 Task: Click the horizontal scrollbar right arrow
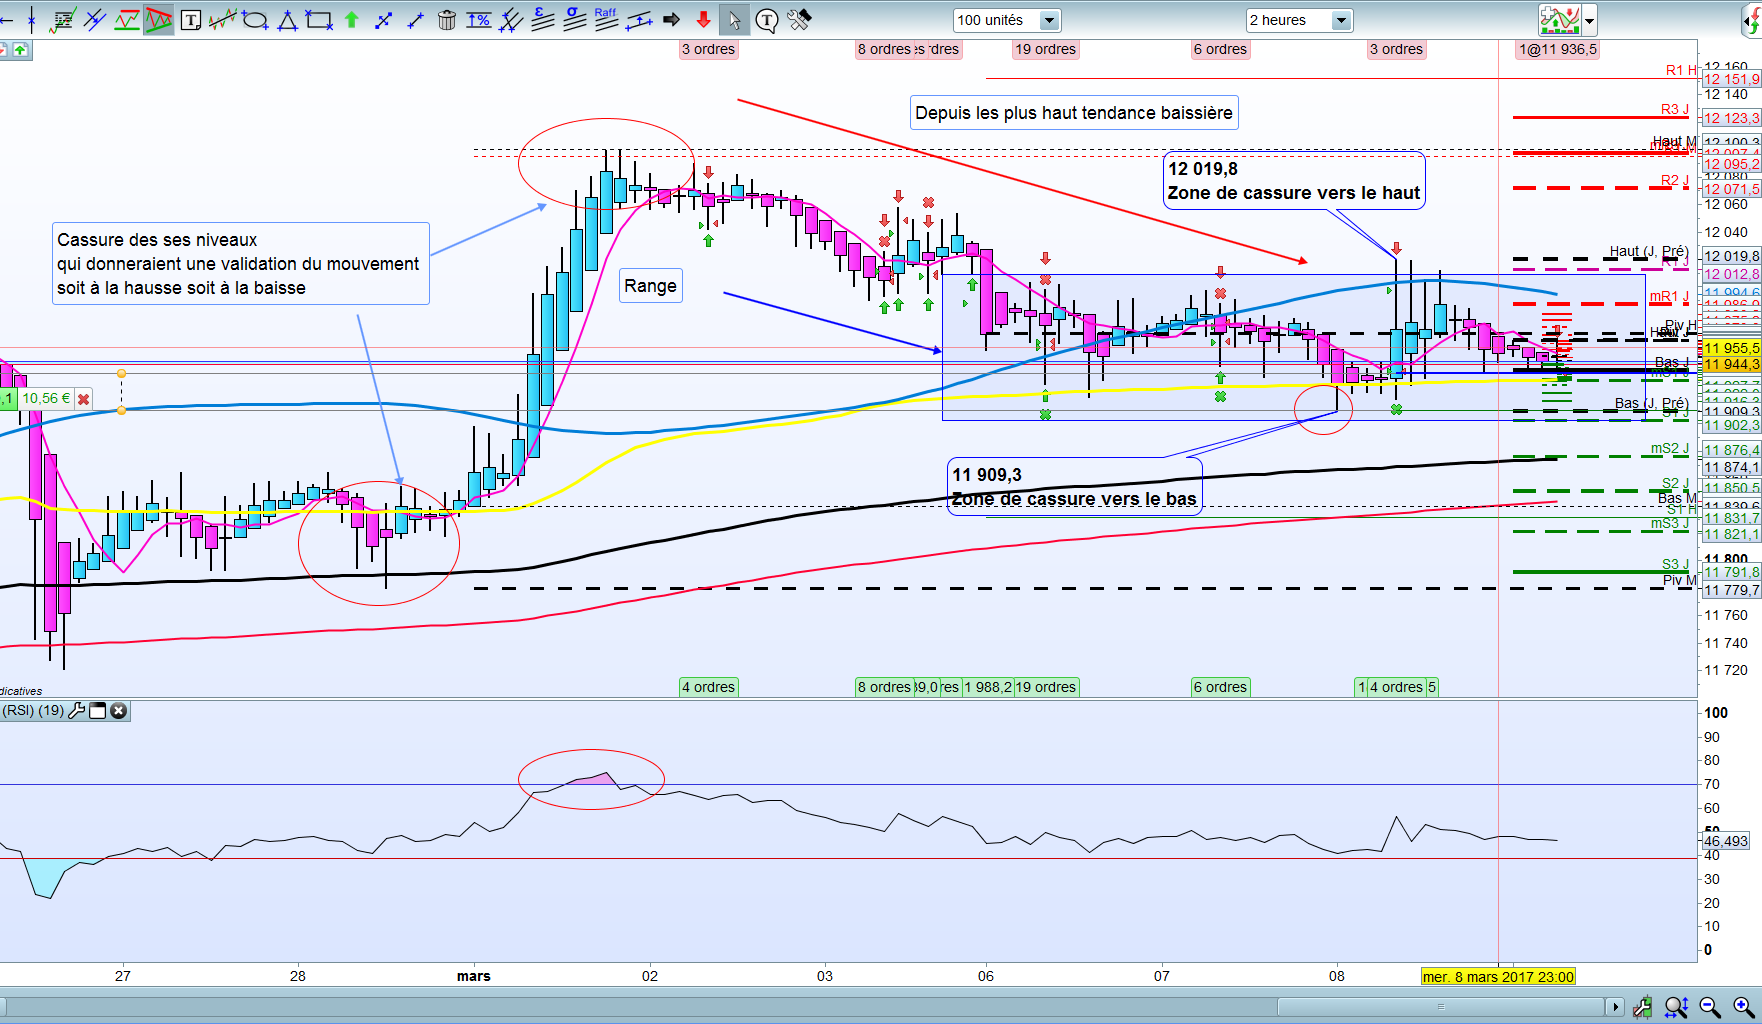click(x=1614, y=1007)
